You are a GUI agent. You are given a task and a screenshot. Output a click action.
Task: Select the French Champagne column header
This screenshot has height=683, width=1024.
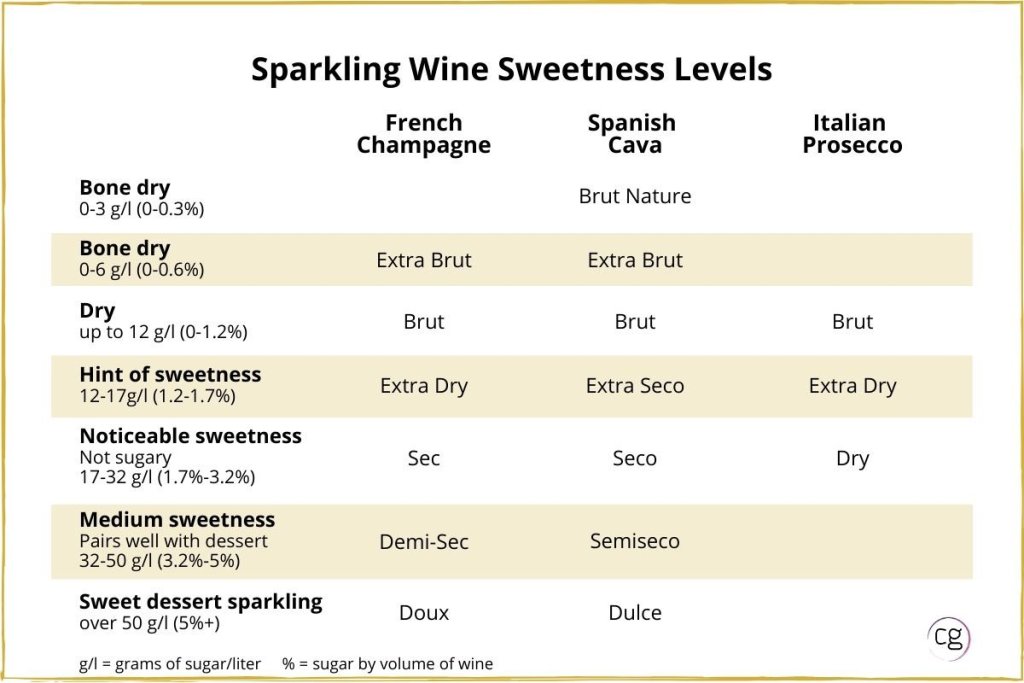point(424,134)
